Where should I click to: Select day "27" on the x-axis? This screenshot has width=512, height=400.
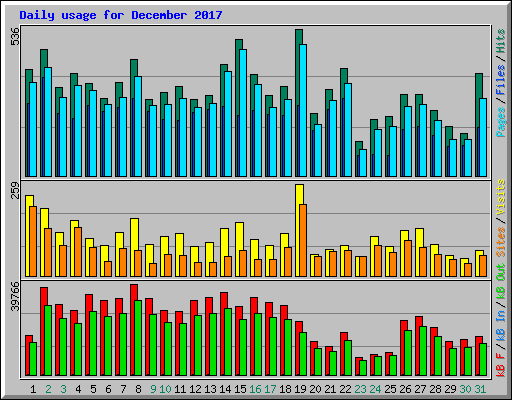click(420, 389)
